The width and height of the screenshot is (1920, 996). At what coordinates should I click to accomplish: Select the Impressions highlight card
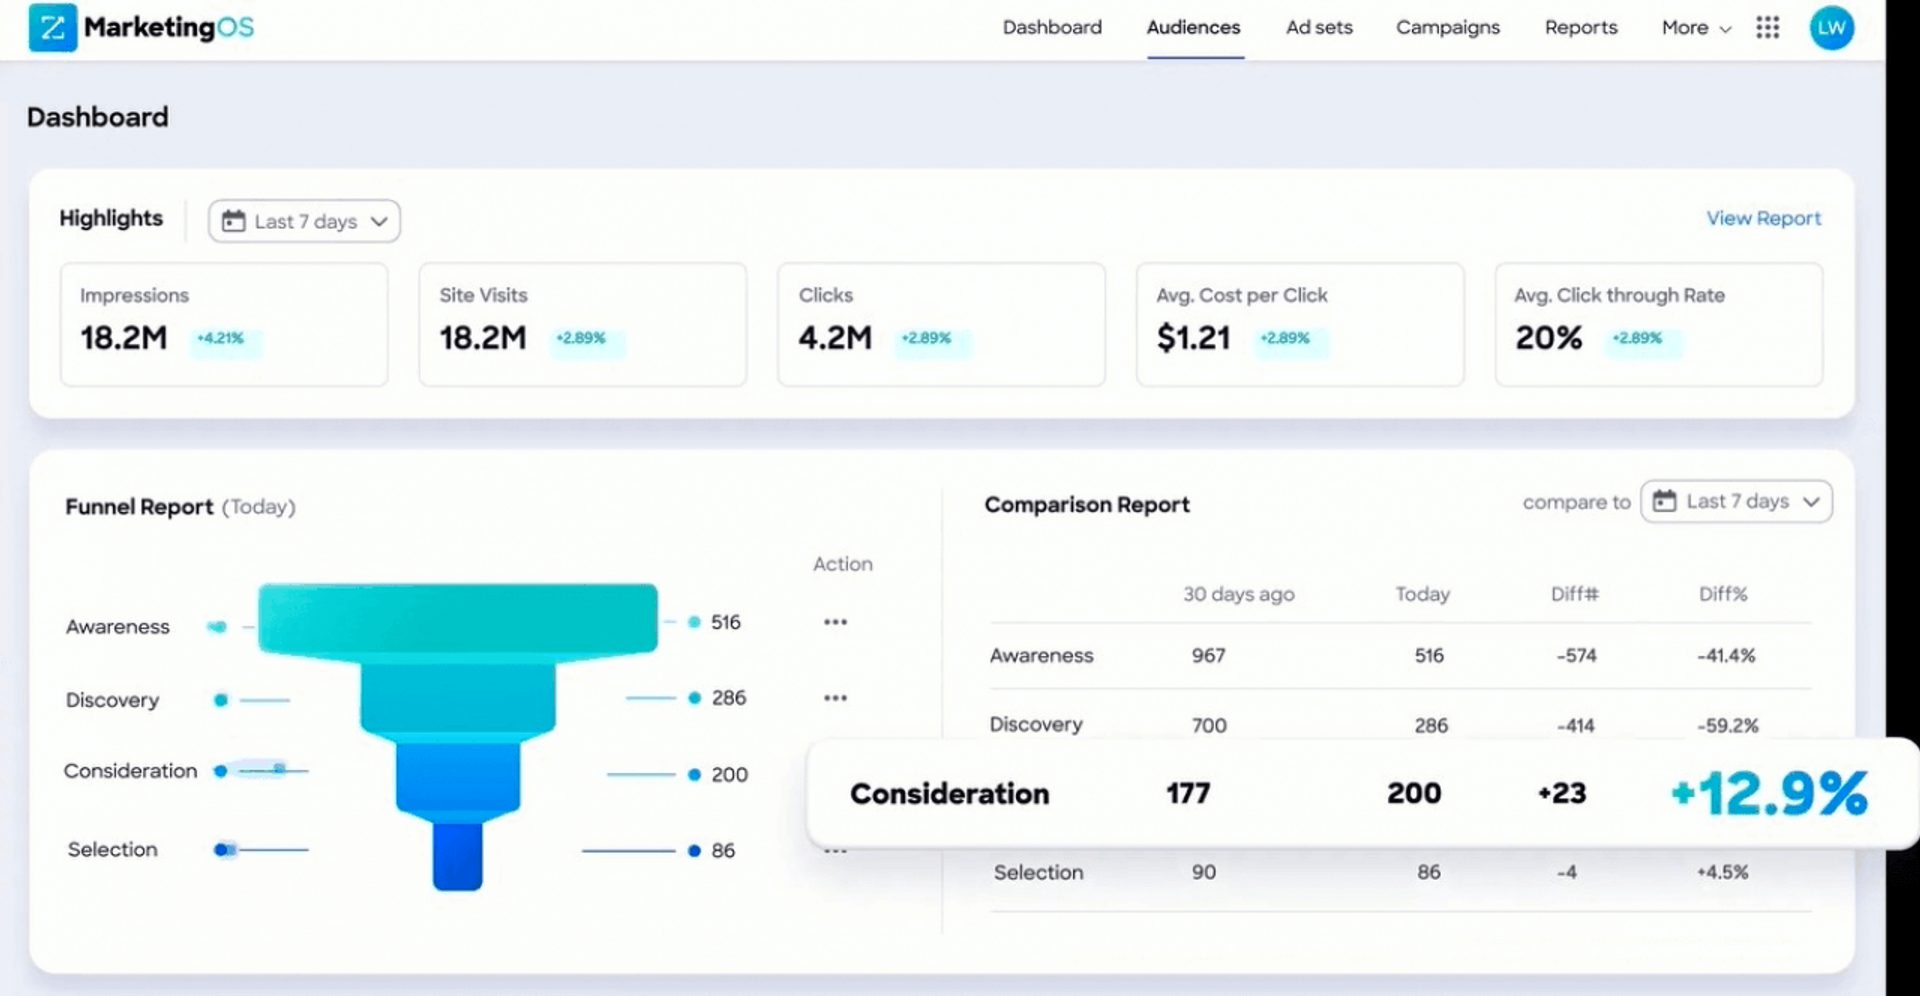click(224, 324)
